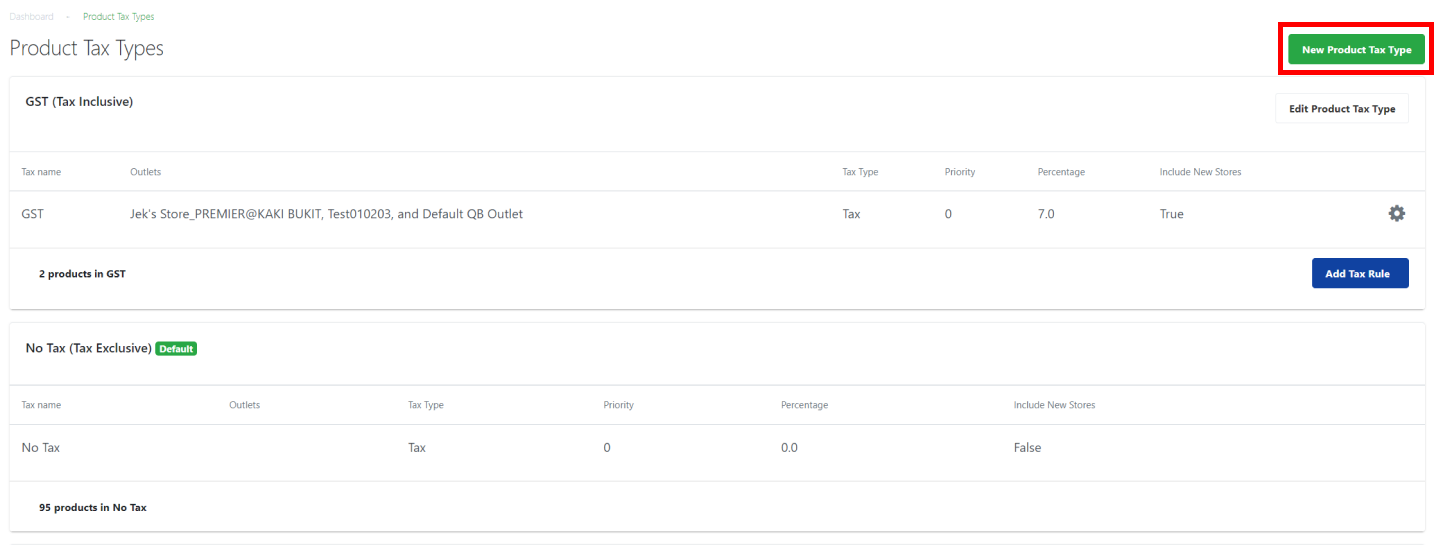The height and width of the screenshot is (545, 1440).
Task: Add Tax Rule to the GST type
Action: click(x=1359, y=273)
